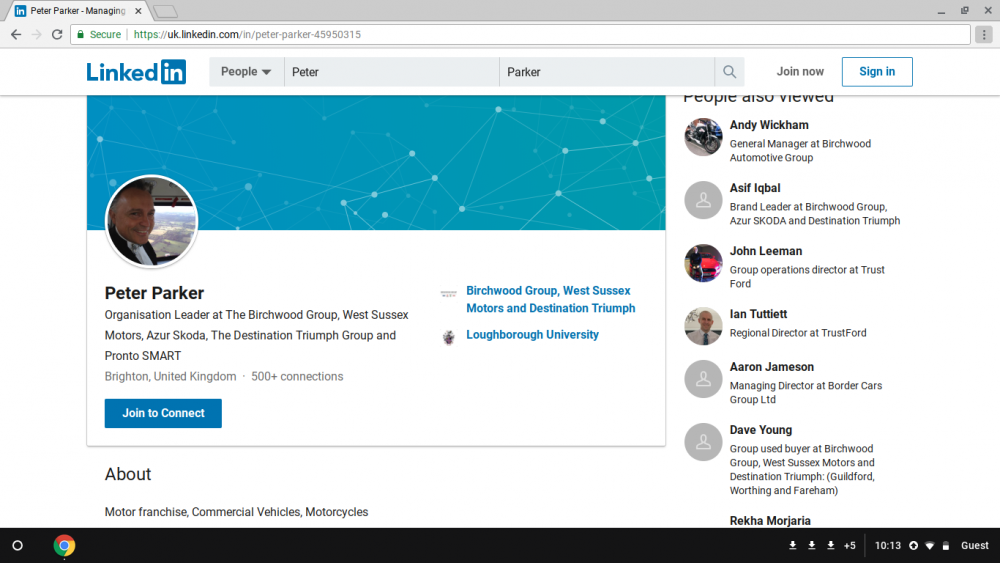Click John Leeman's avatar
Image resolution: width=1000 pixels, height=563 pixels.
[x=703, y=263]
